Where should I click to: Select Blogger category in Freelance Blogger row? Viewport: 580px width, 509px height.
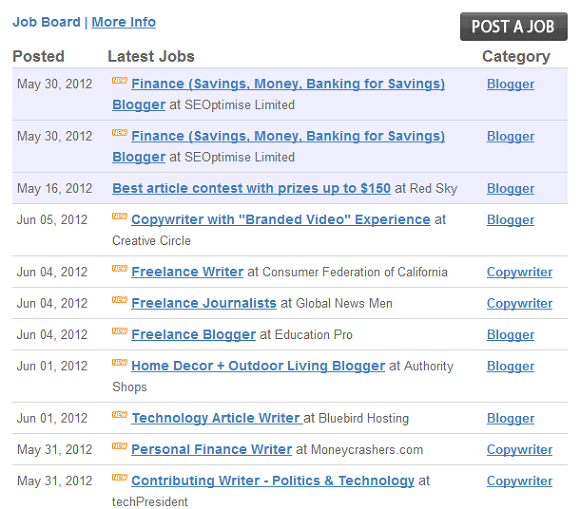[x=510, y=335]
